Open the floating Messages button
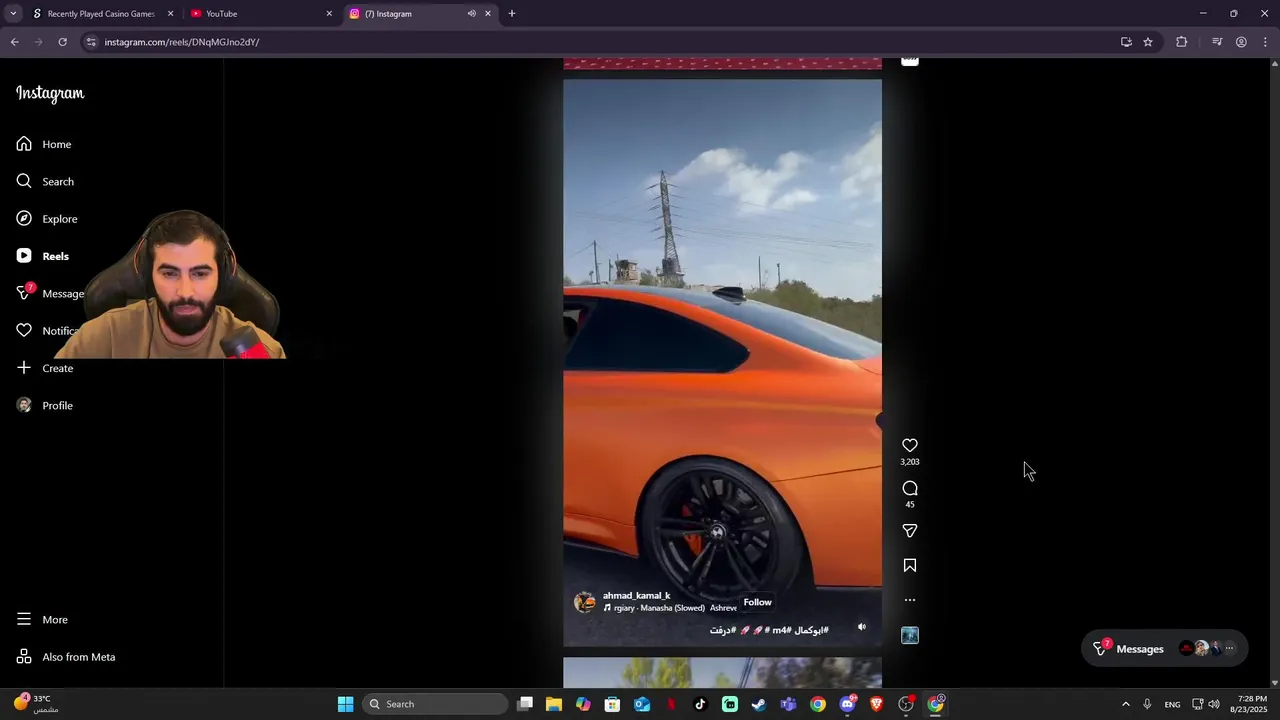Viewport: 1280px width, 720px height. point(1165,648)
